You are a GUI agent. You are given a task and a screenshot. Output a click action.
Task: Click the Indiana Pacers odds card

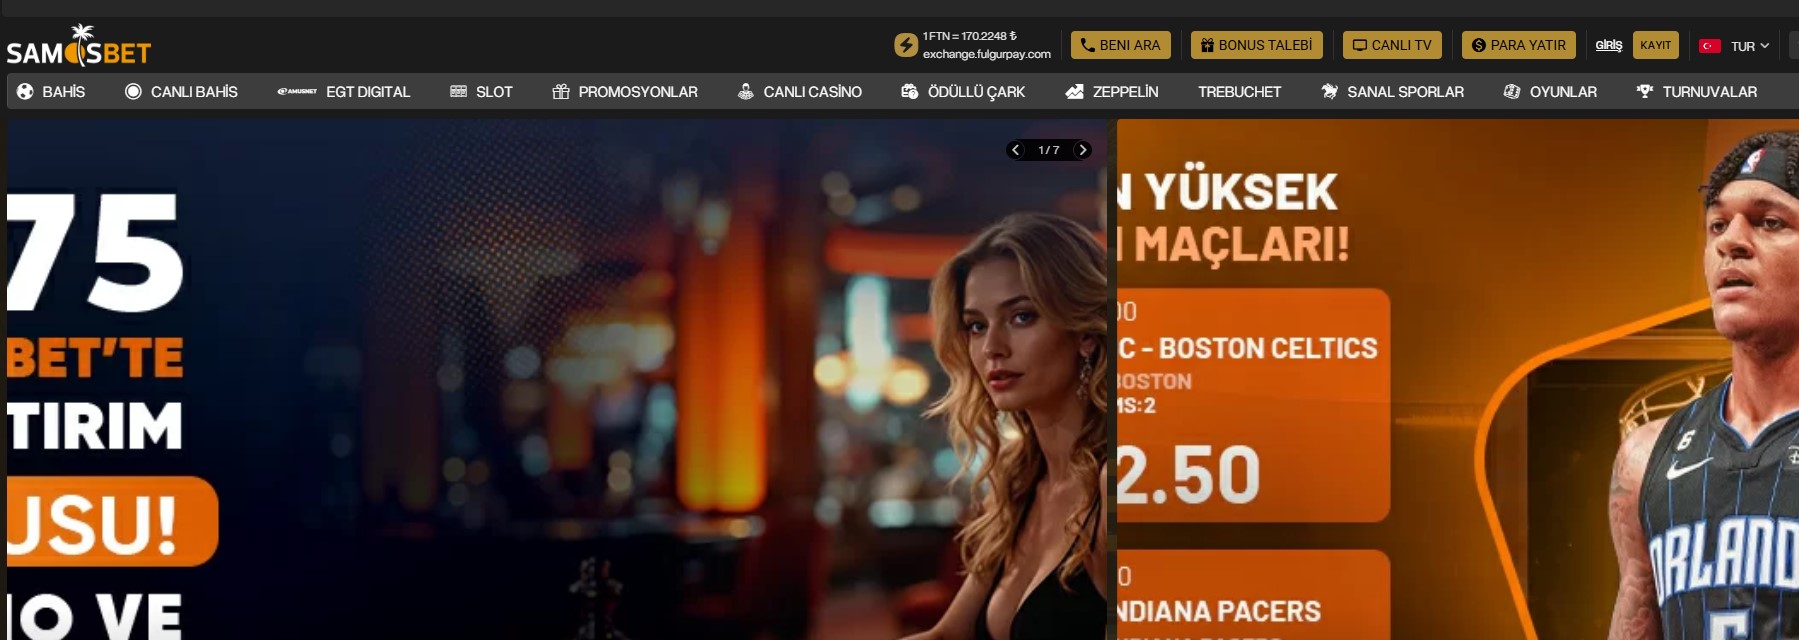pos(1254,595)
